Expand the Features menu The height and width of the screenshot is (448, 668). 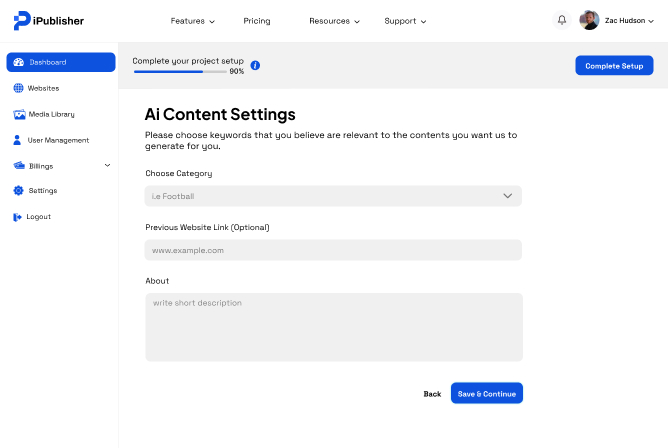point(193,21)
